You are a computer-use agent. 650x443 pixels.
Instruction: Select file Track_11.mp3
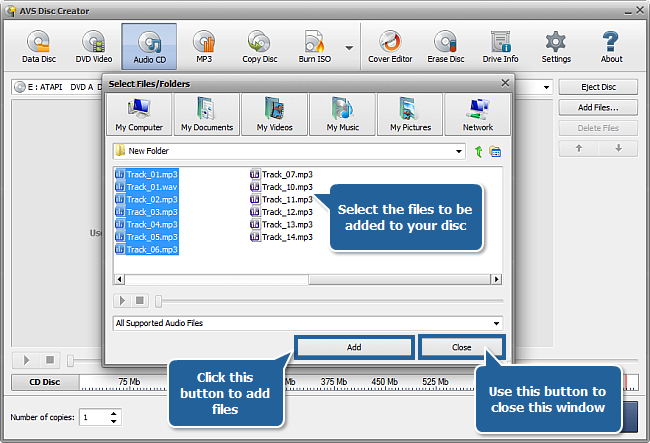pyautogui.click(x=281, y=199)
